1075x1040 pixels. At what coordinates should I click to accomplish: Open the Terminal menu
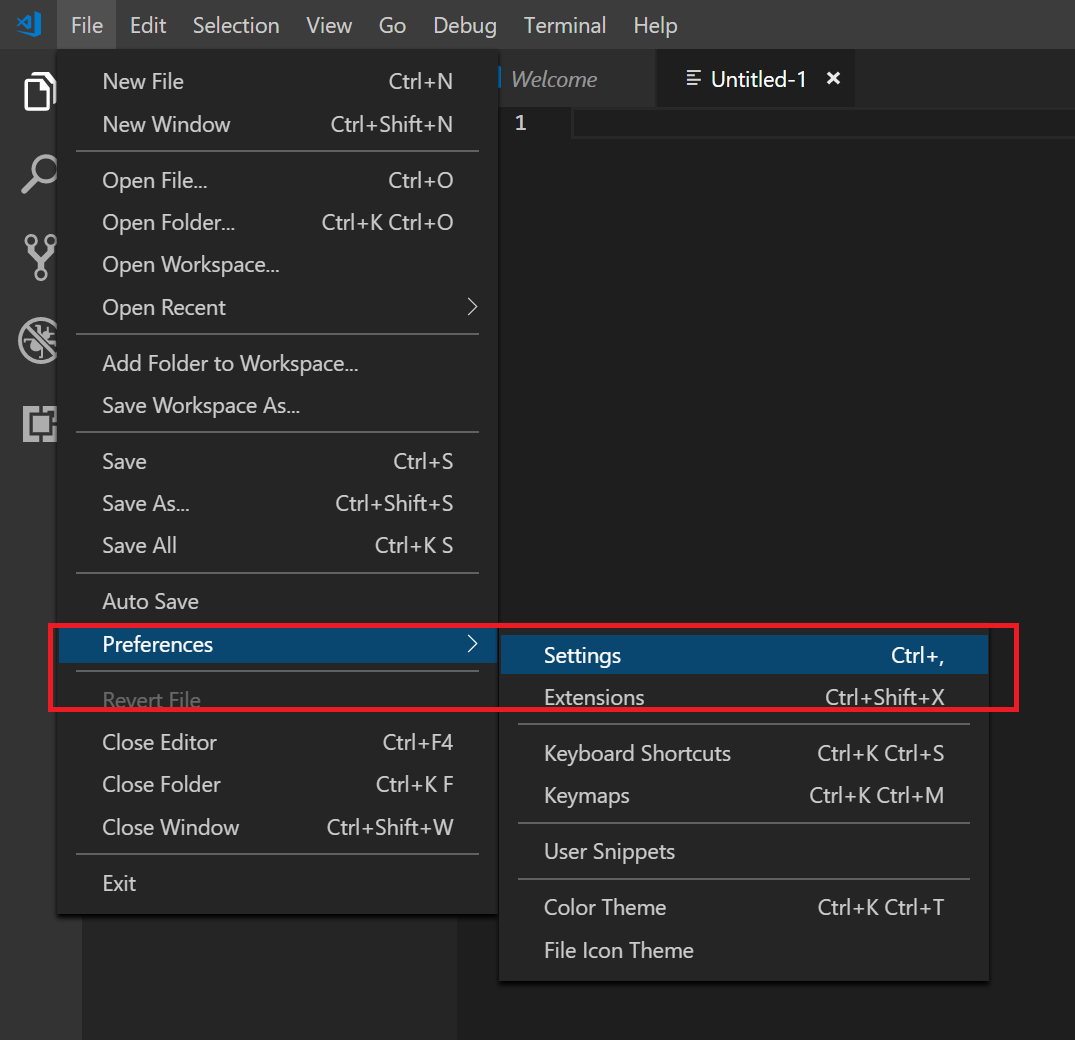point(565,25)
